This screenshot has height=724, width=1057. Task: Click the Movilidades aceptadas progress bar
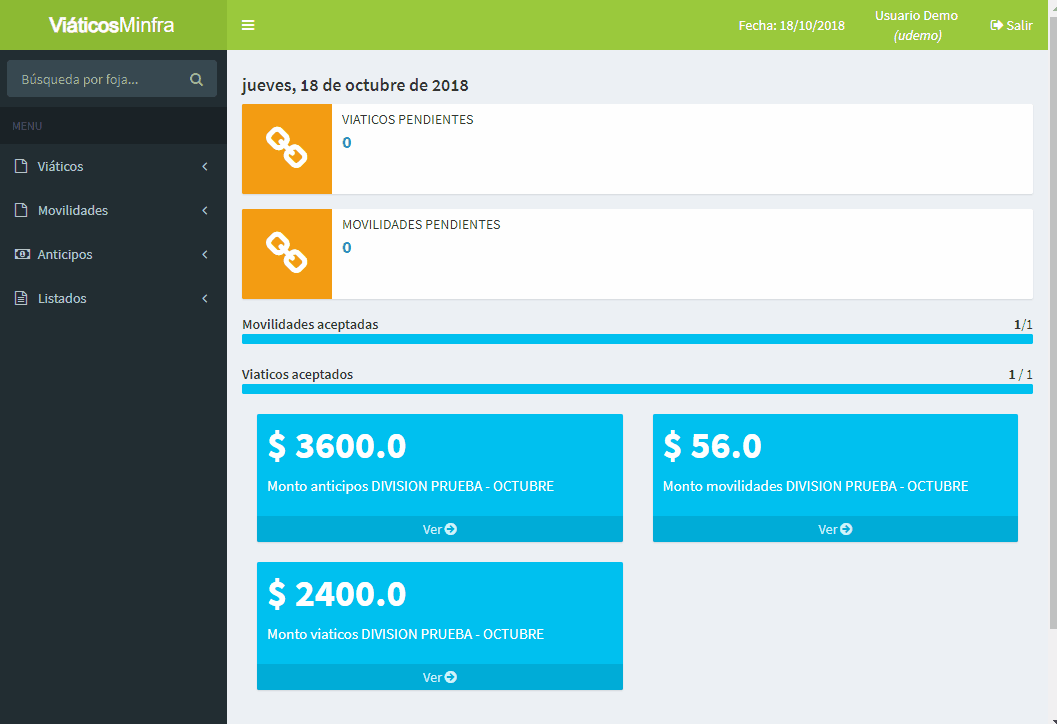[637, 340]
